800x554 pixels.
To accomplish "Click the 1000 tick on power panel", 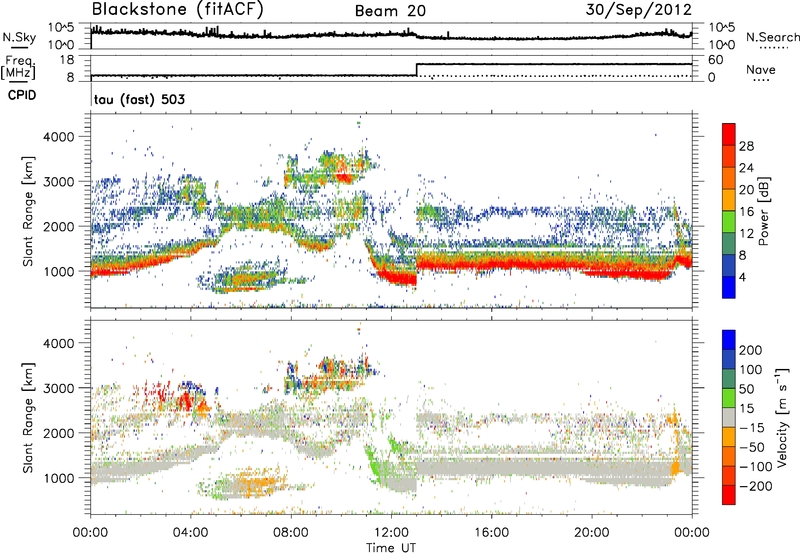I will 58,271.
